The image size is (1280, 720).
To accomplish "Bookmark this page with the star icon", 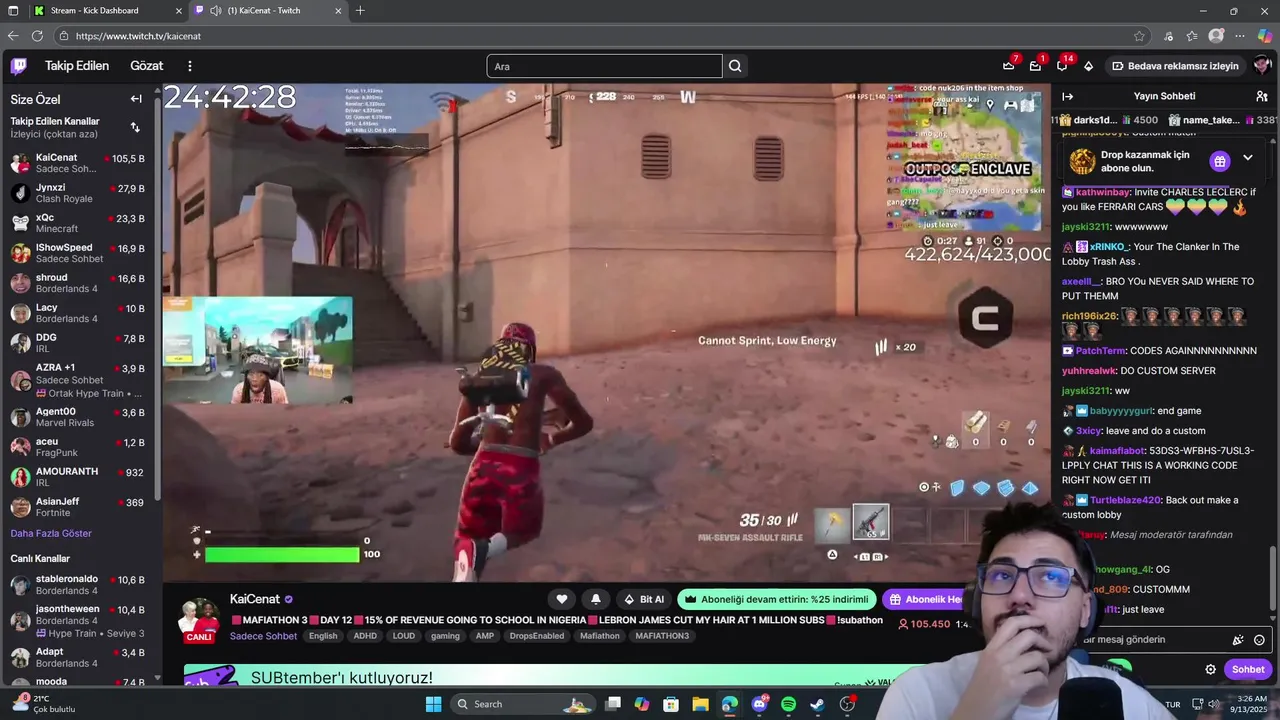I will click(x=1139, y=36).
